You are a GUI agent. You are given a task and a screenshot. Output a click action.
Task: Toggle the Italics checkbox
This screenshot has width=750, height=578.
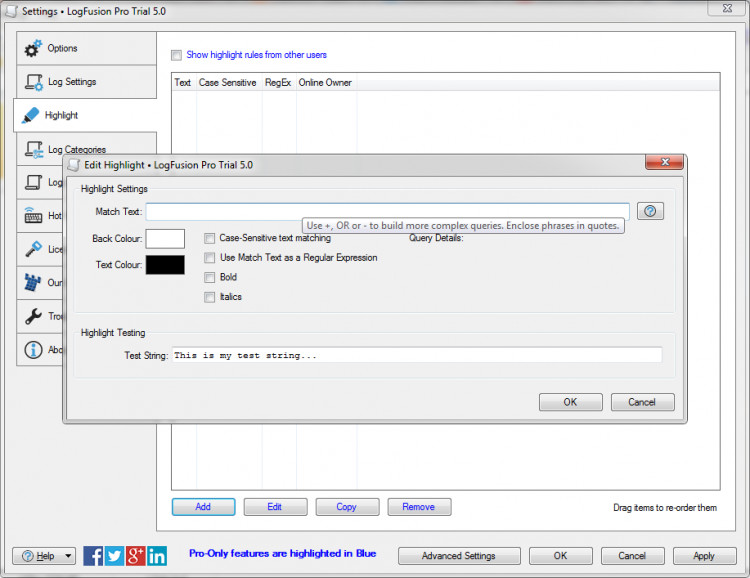[210, 297]
